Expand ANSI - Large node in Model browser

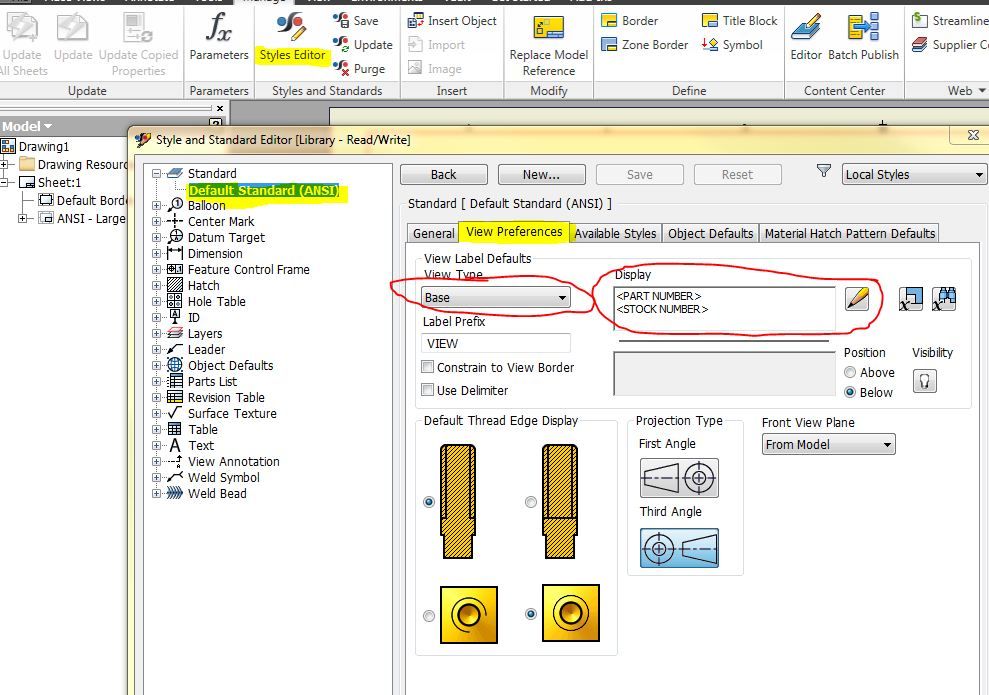click(x=23, y=218)
